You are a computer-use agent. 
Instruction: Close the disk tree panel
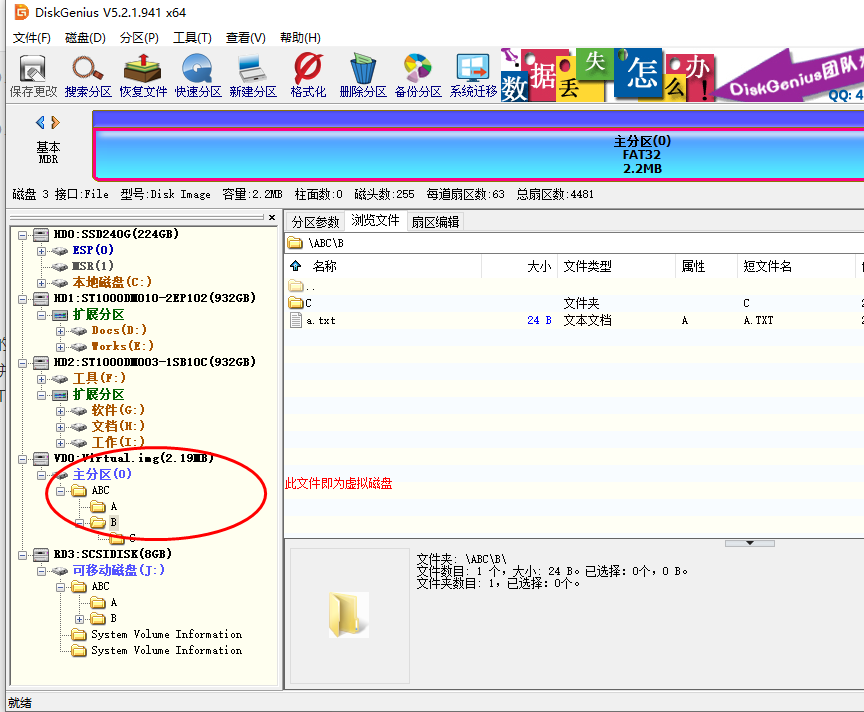272,218
